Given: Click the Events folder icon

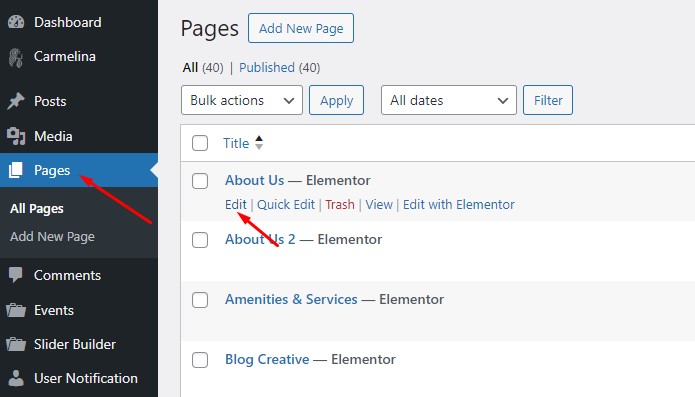Looking at the screenshot, I should [16, 310].
